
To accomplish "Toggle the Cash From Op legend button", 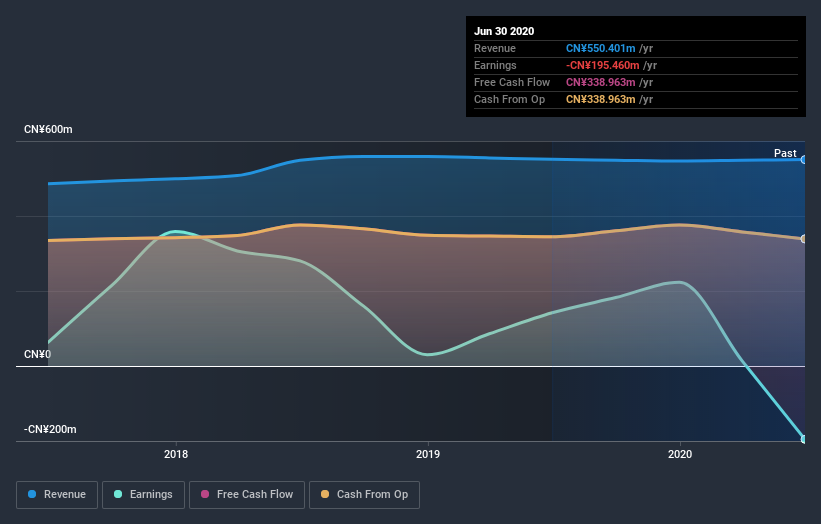I will pyautogui.click(x=364, y=495).
